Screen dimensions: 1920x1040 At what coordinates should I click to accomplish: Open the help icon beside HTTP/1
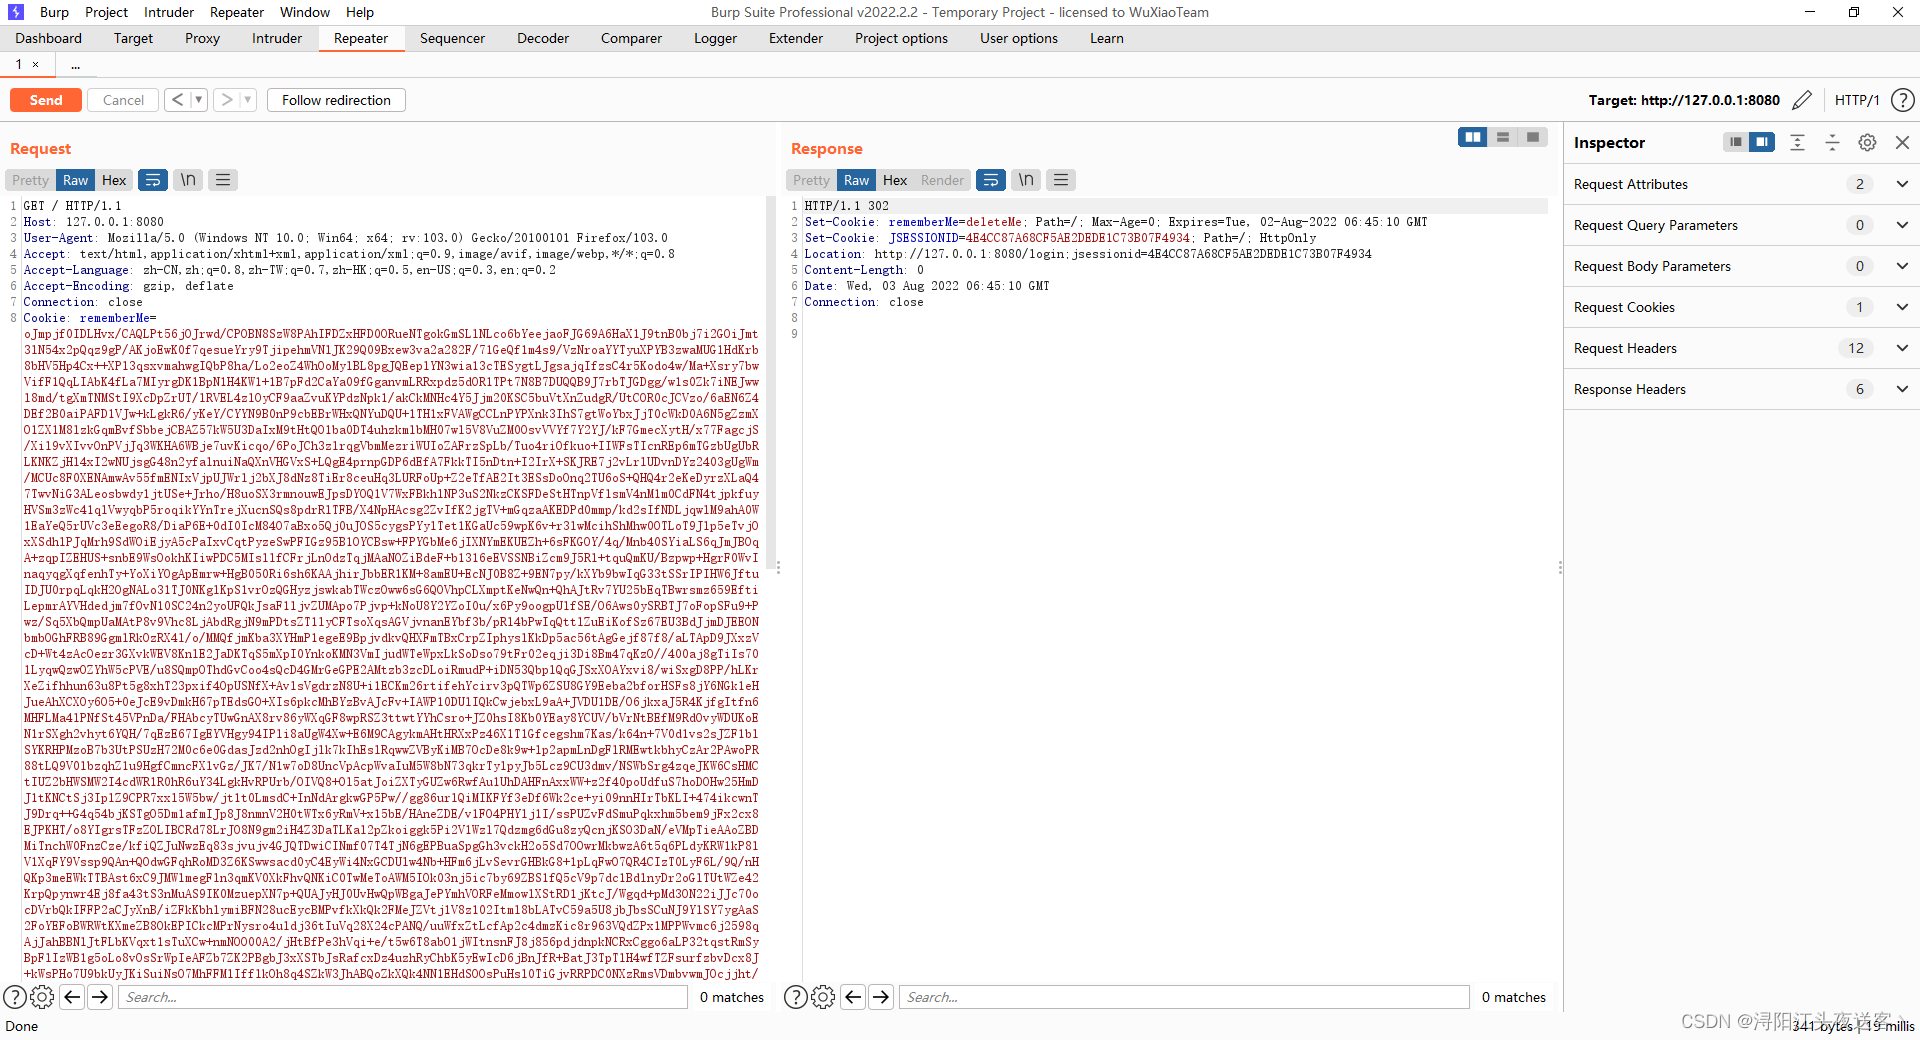click(x=1903, y=100)
